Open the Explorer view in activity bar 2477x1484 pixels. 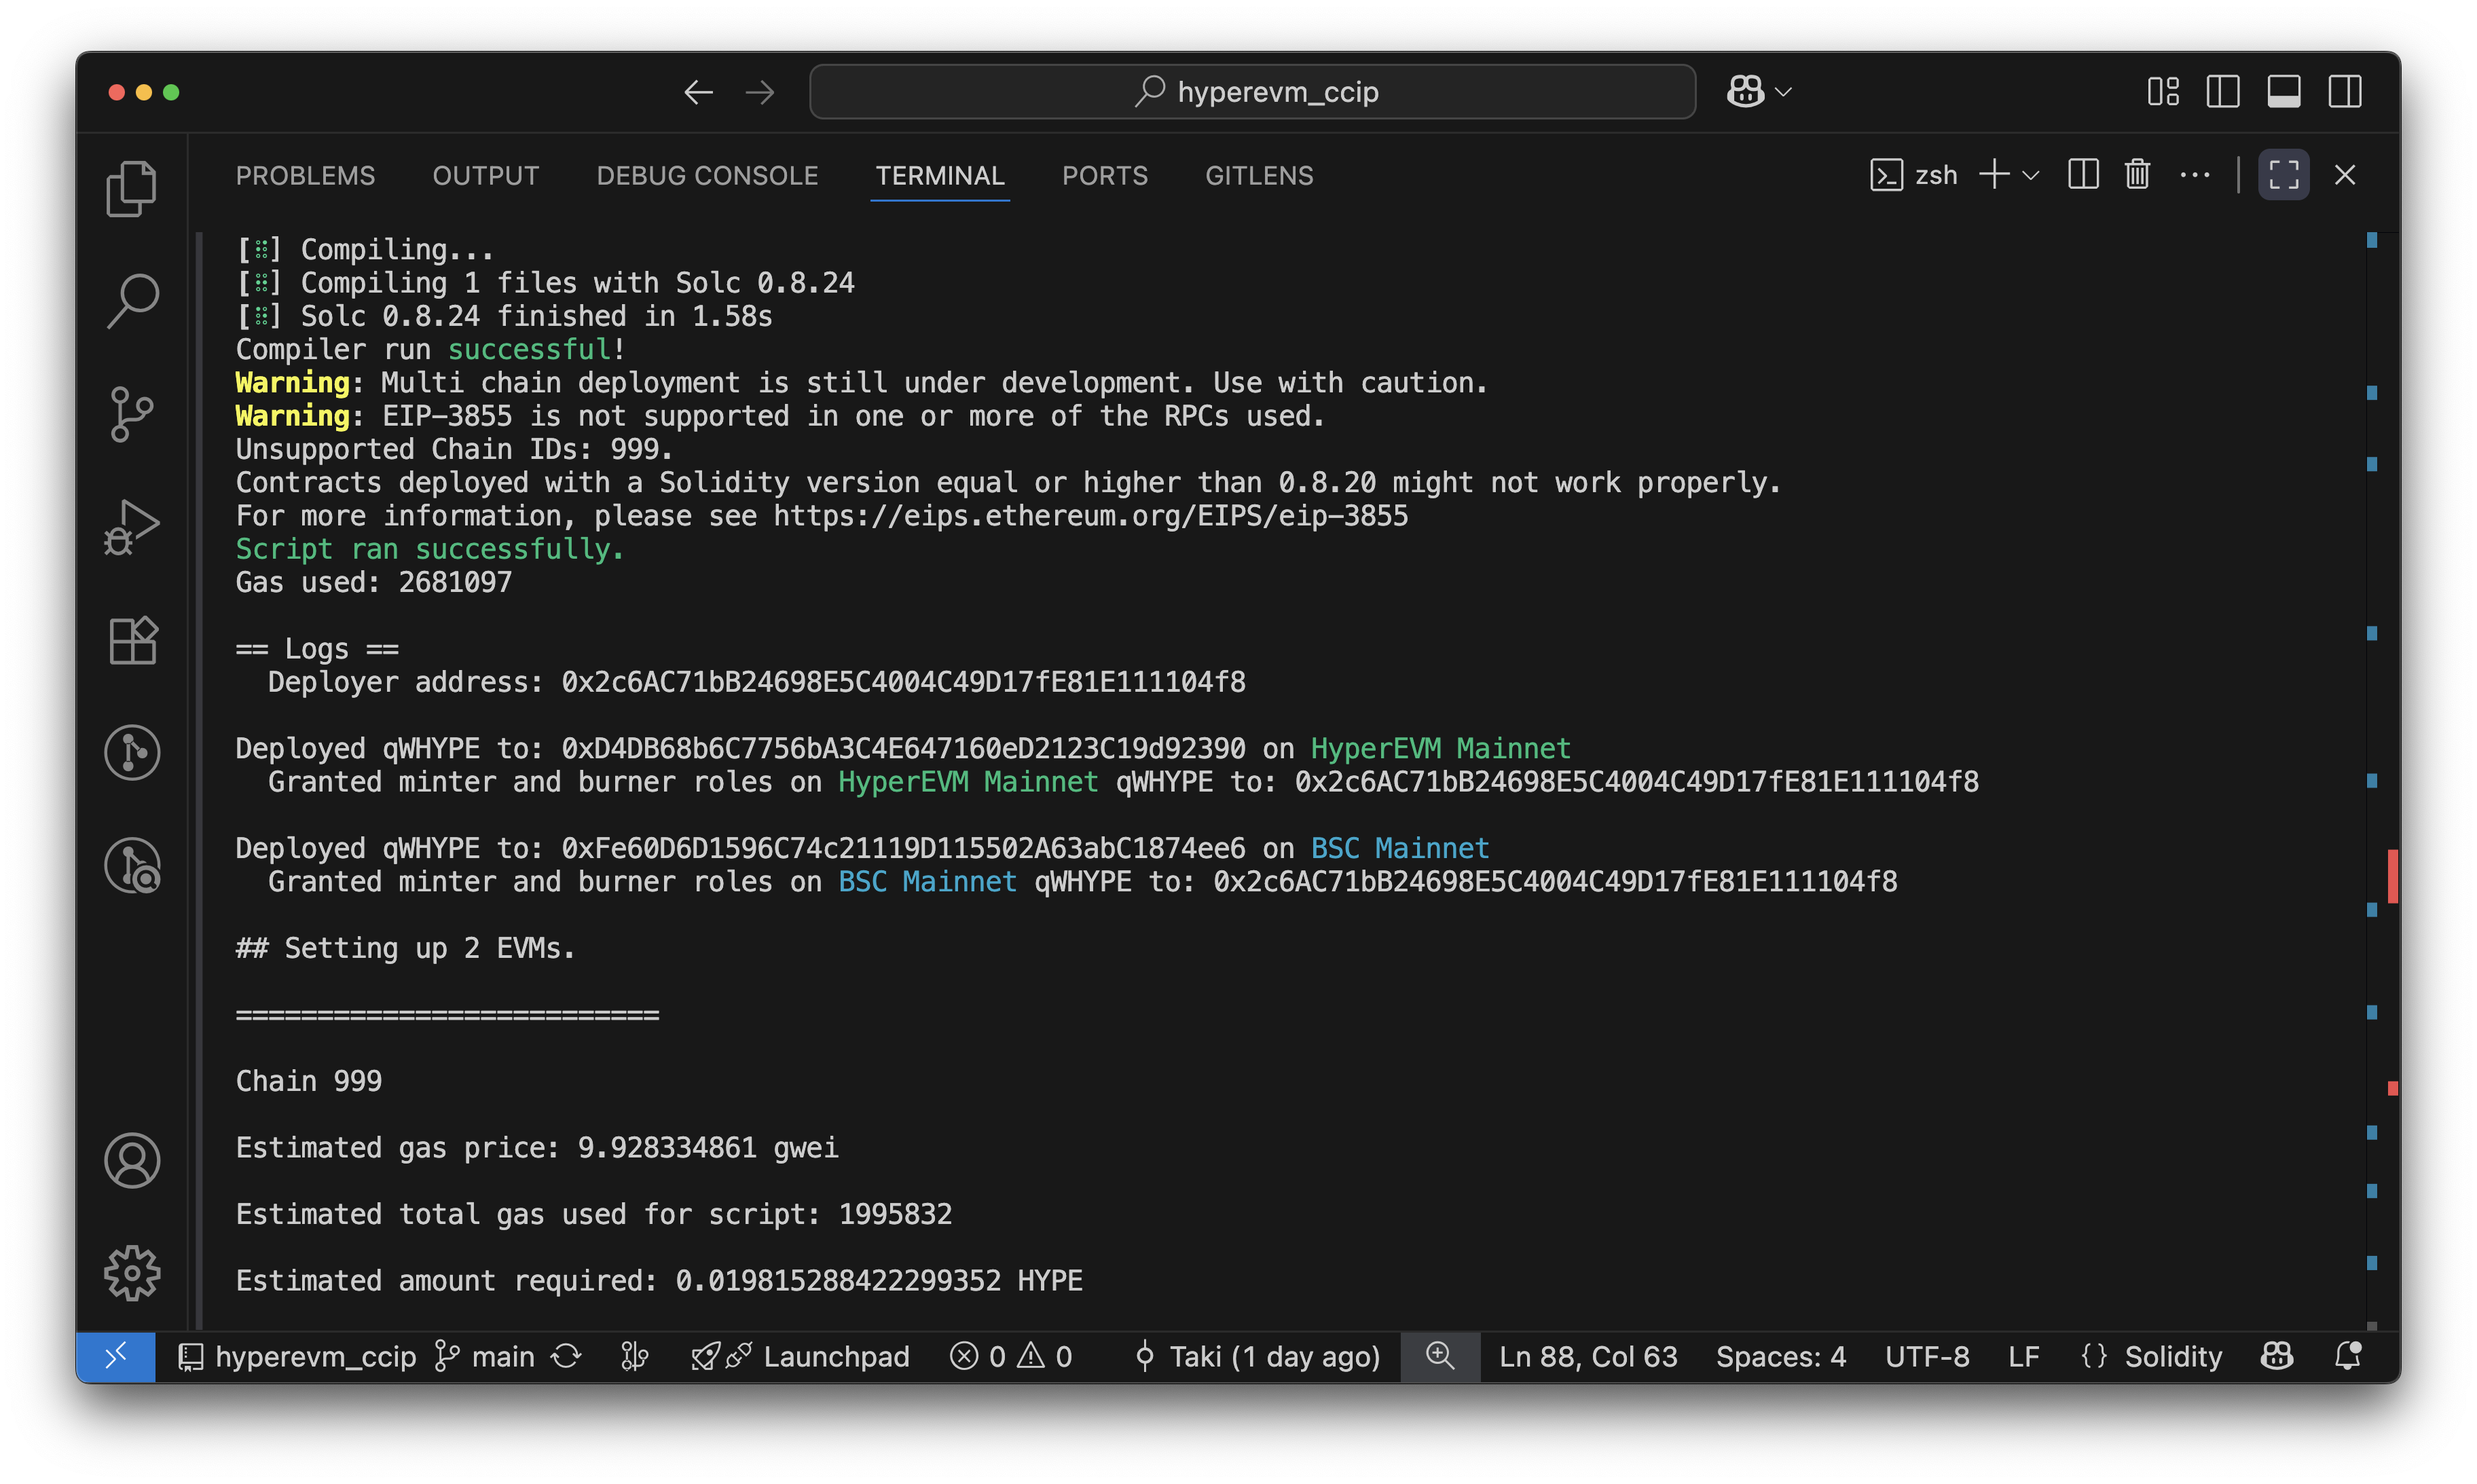pyautogui.click(x=131, y=188)
